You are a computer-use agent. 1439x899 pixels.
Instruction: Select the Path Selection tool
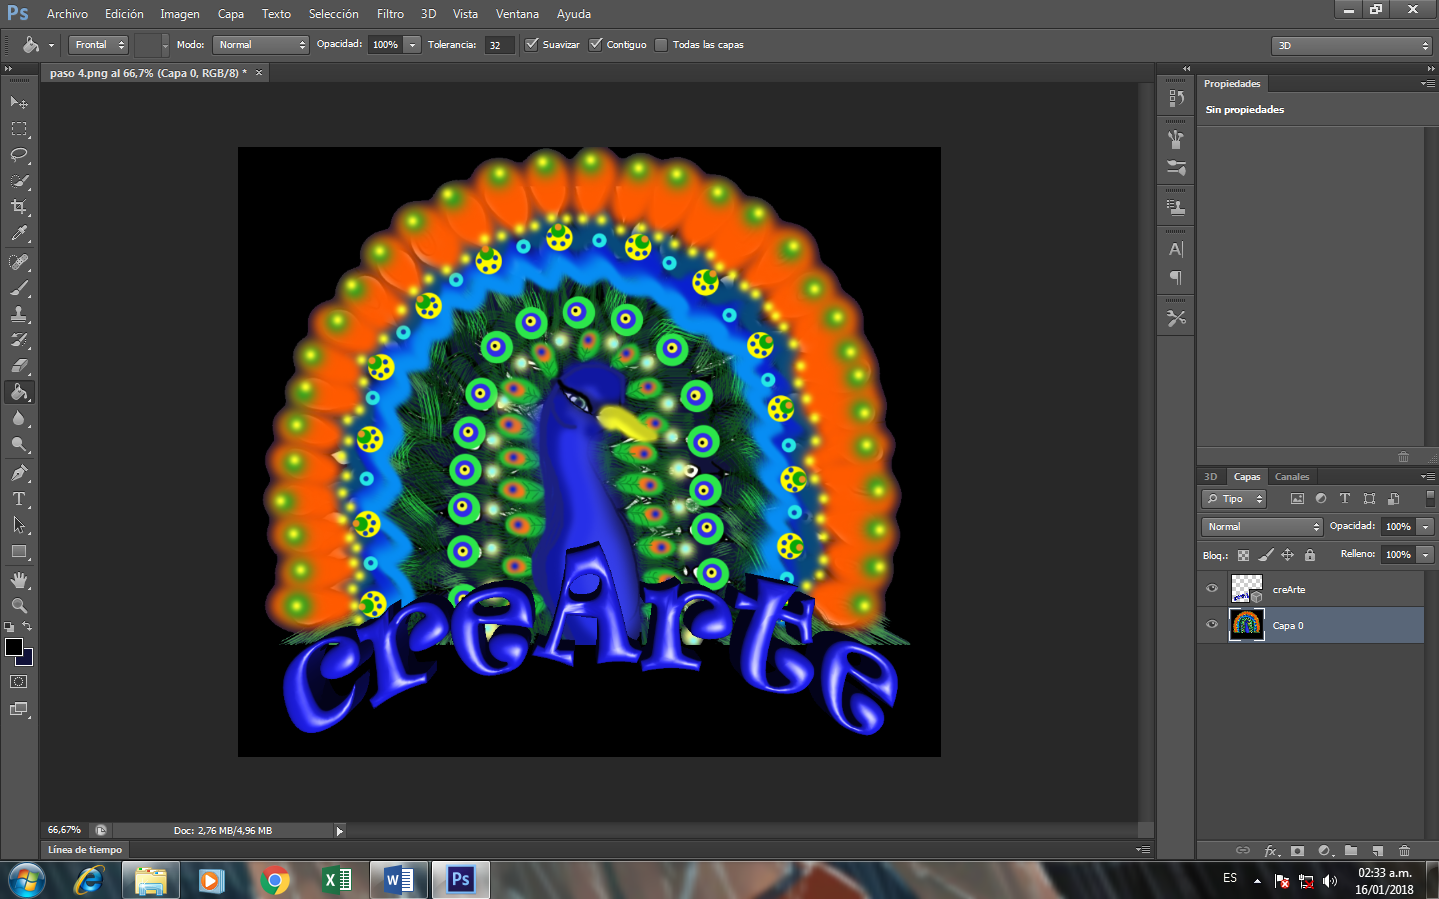coord(19,524)
